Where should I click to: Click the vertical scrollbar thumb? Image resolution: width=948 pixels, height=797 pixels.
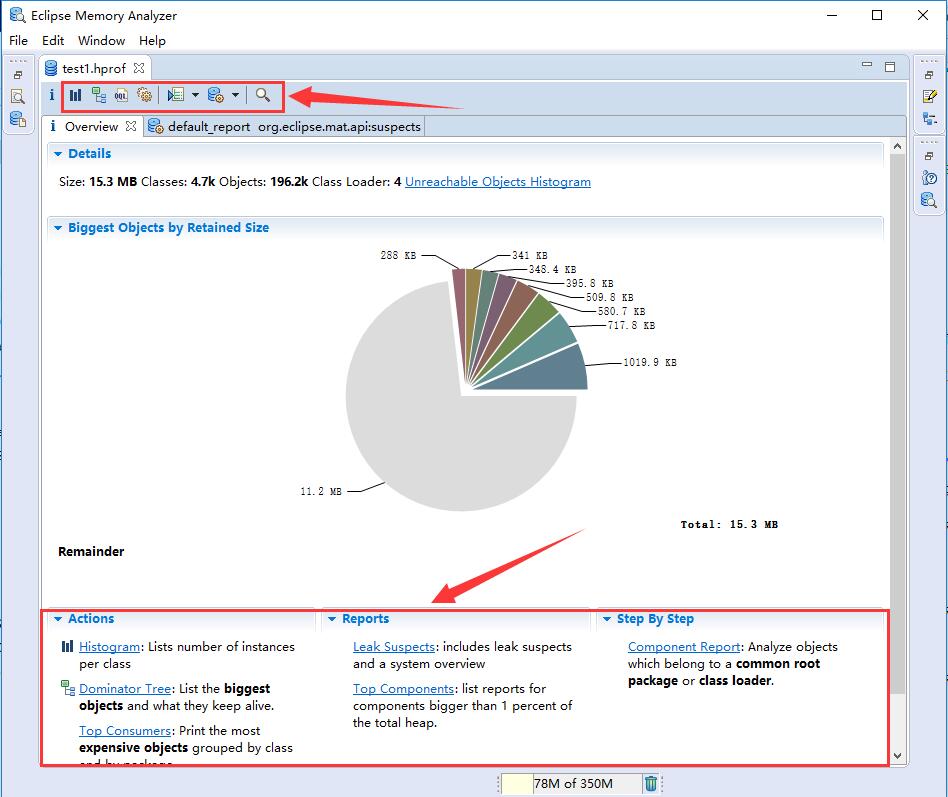(898, 423)
